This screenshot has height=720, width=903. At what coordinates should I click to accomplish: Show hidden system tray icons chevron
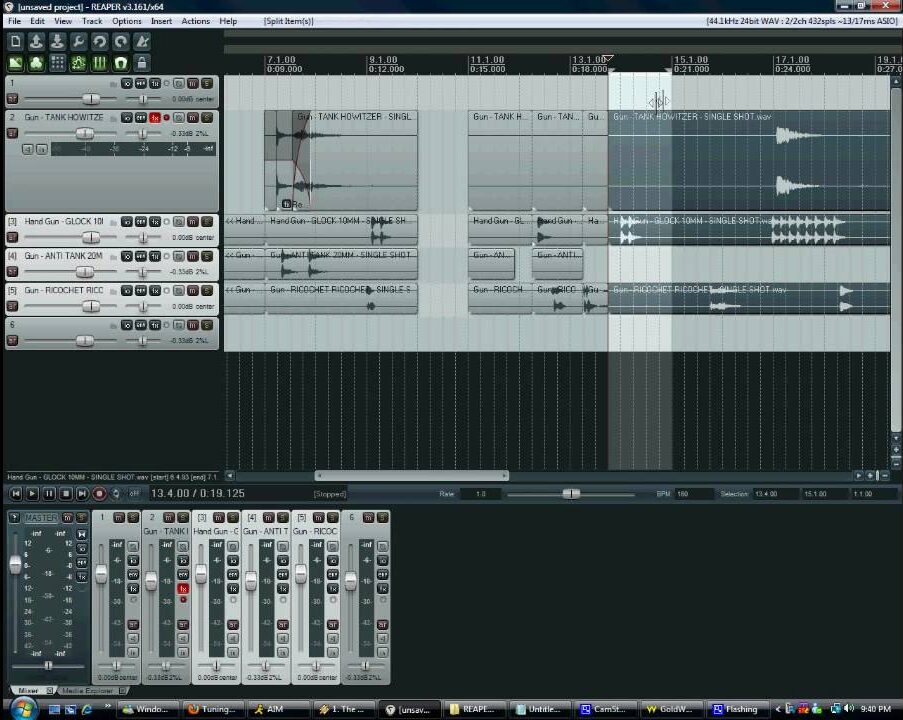(x=779, y=709)
